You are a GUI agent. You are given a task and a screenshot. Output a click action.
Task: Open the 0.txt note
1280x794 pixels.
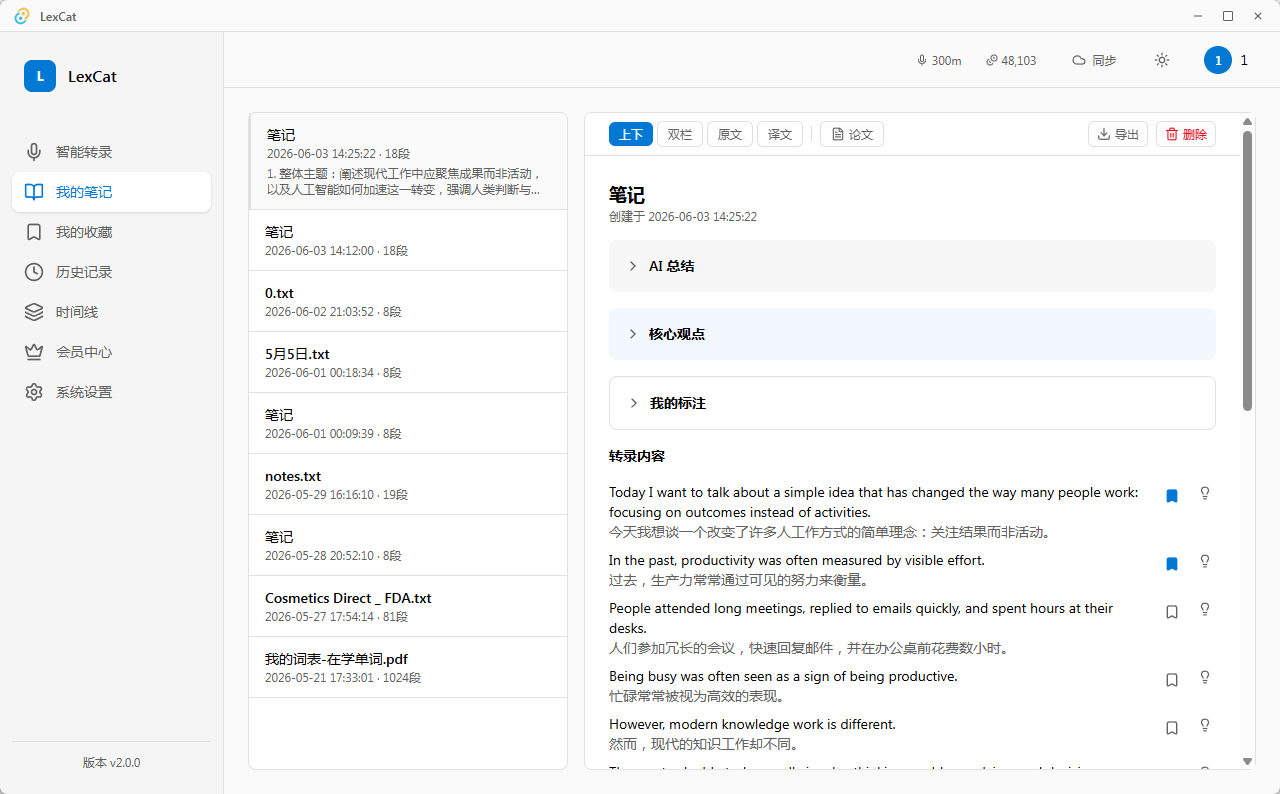coord(408,301)
